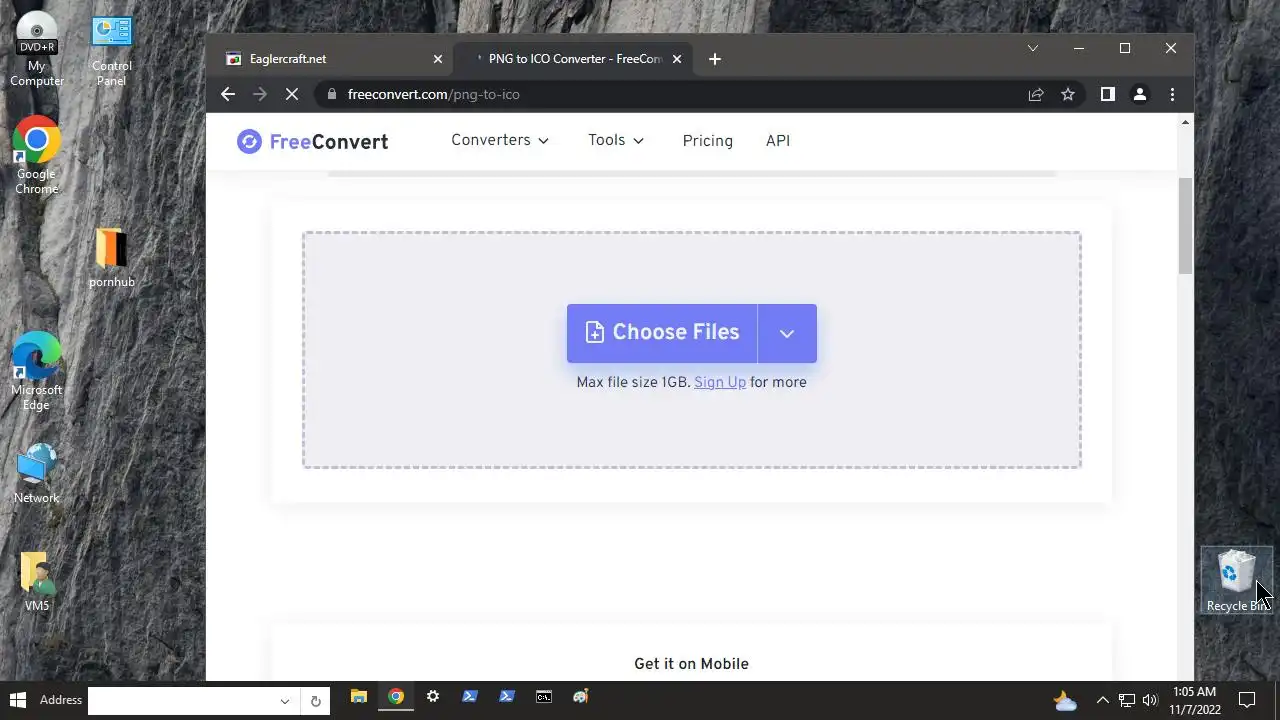Select Network desktop icon

[37, 474]
